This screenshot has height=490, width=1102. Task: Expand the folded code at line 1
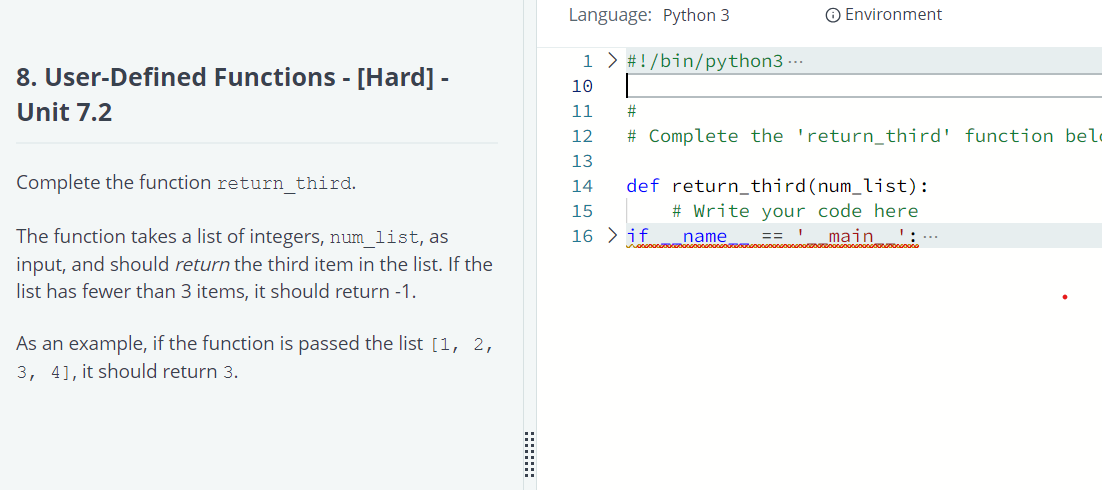[611, 61]
